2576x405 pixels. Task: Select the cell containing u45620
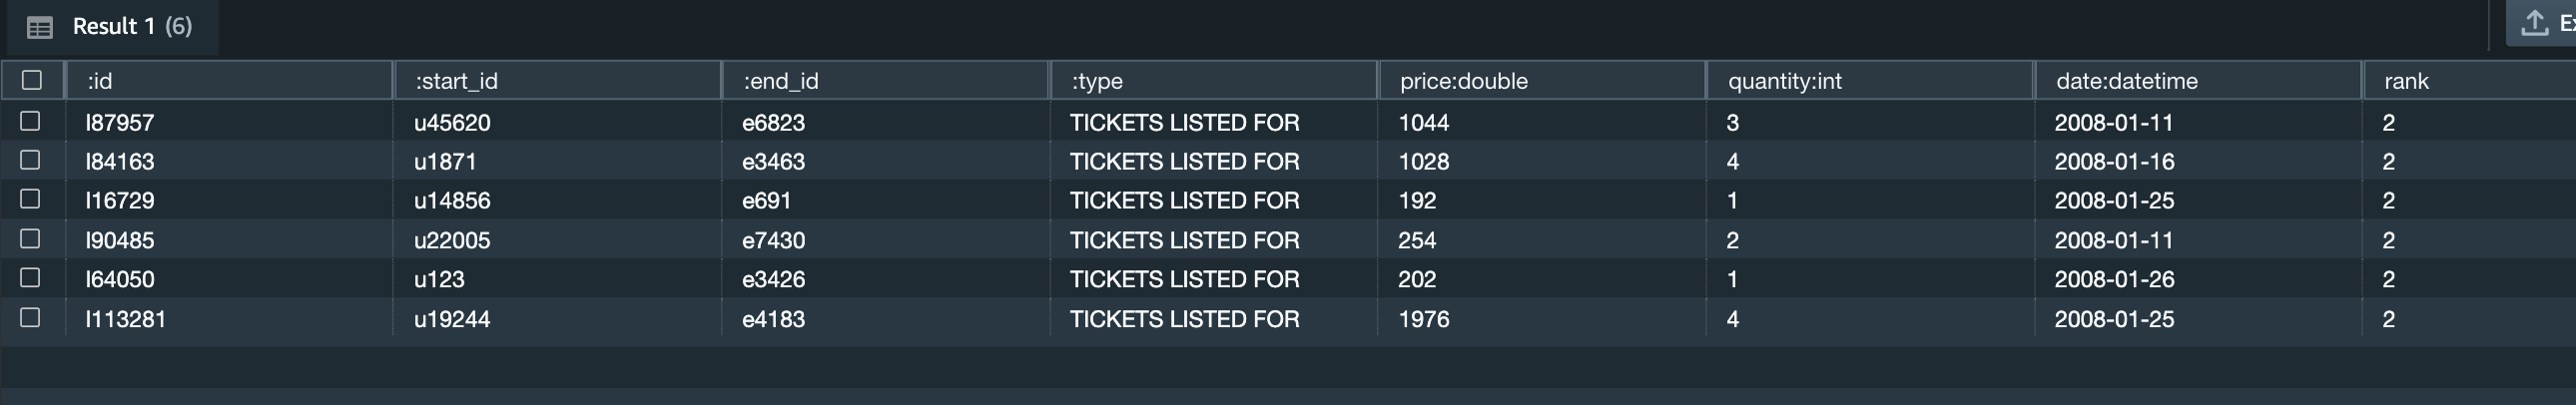[x=452, y=123]
